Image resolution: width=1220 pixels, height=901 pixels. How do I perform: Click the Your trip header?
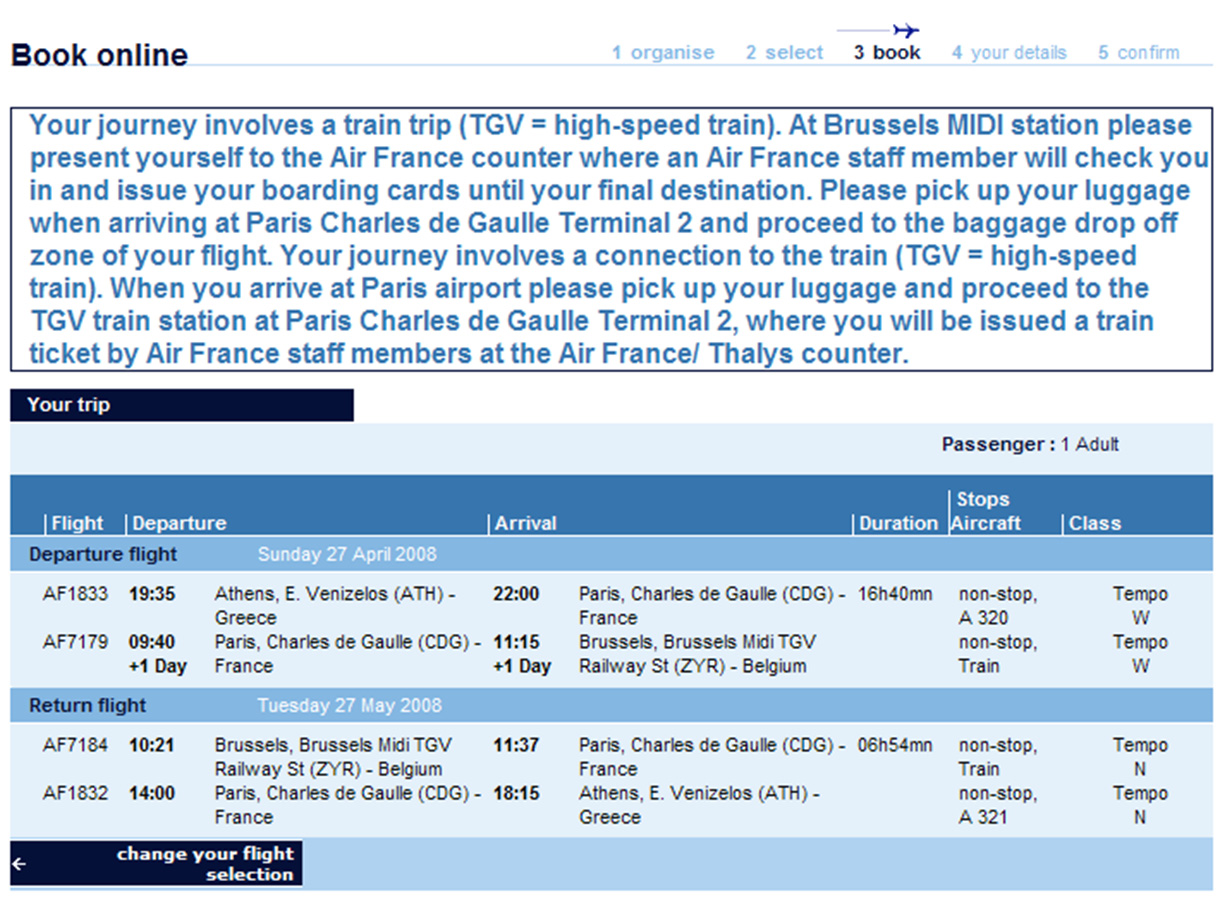pos(182,405)
